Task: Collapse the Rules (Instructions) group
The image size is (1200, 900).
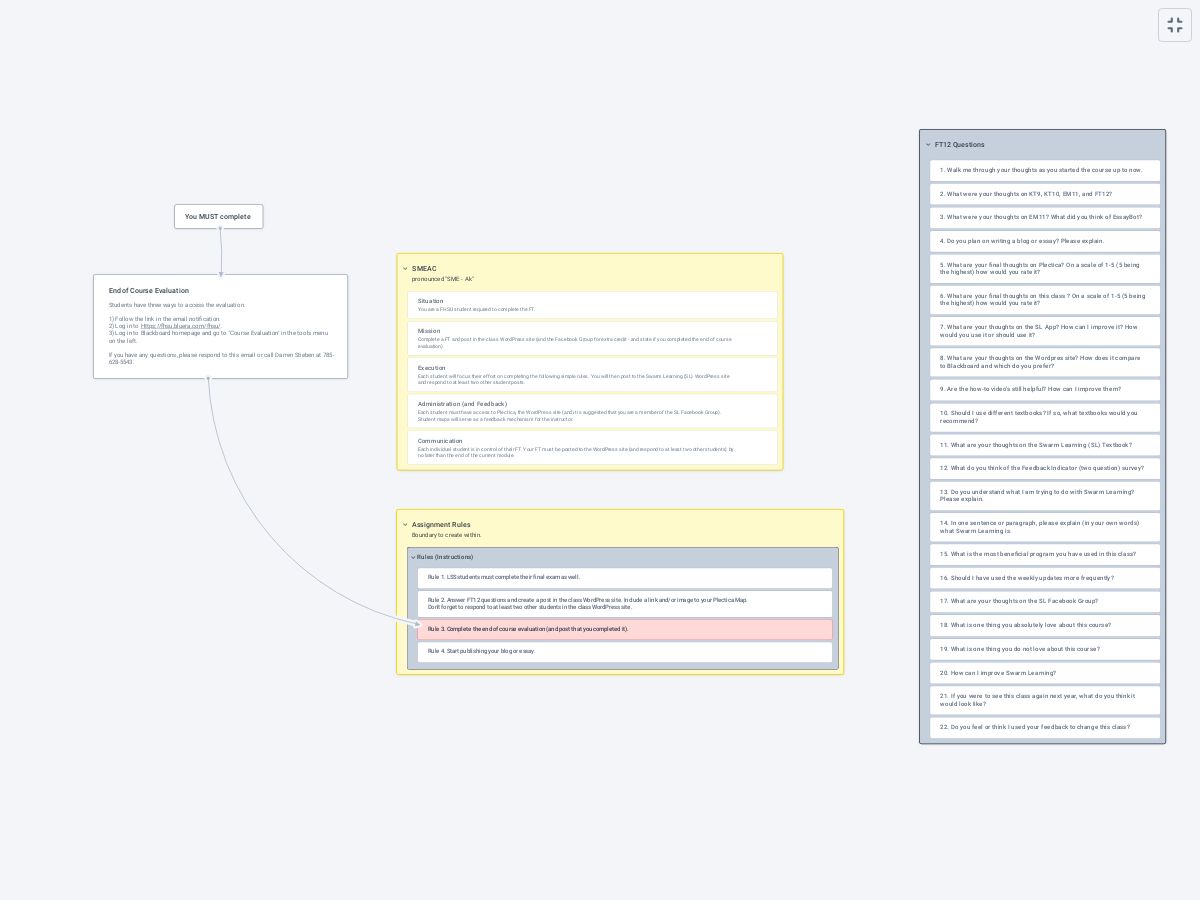Action: [x=413, y=557]
